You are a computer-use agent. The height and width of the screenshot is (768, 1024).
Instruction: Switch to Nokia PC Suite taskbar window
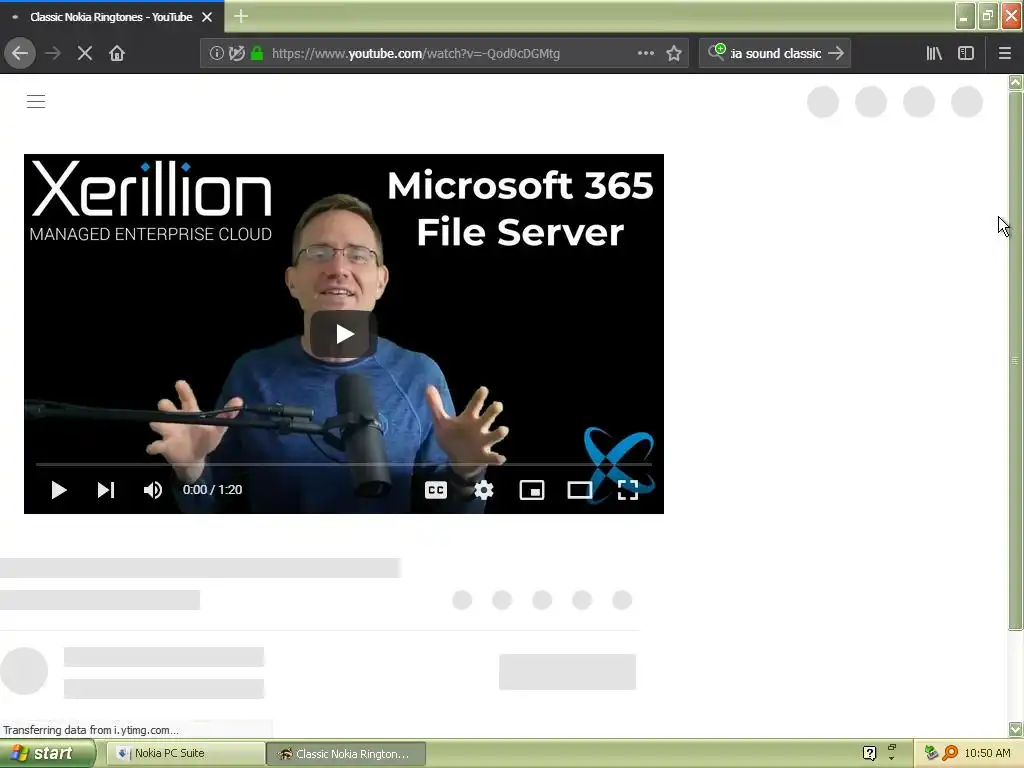coord(186,754)
